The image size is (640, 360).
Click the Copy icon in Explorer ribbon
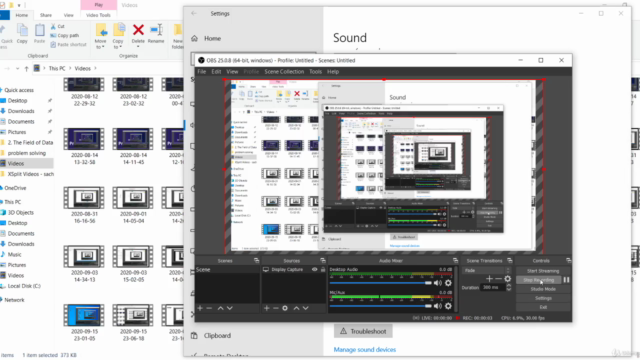(x=22, y=31)
